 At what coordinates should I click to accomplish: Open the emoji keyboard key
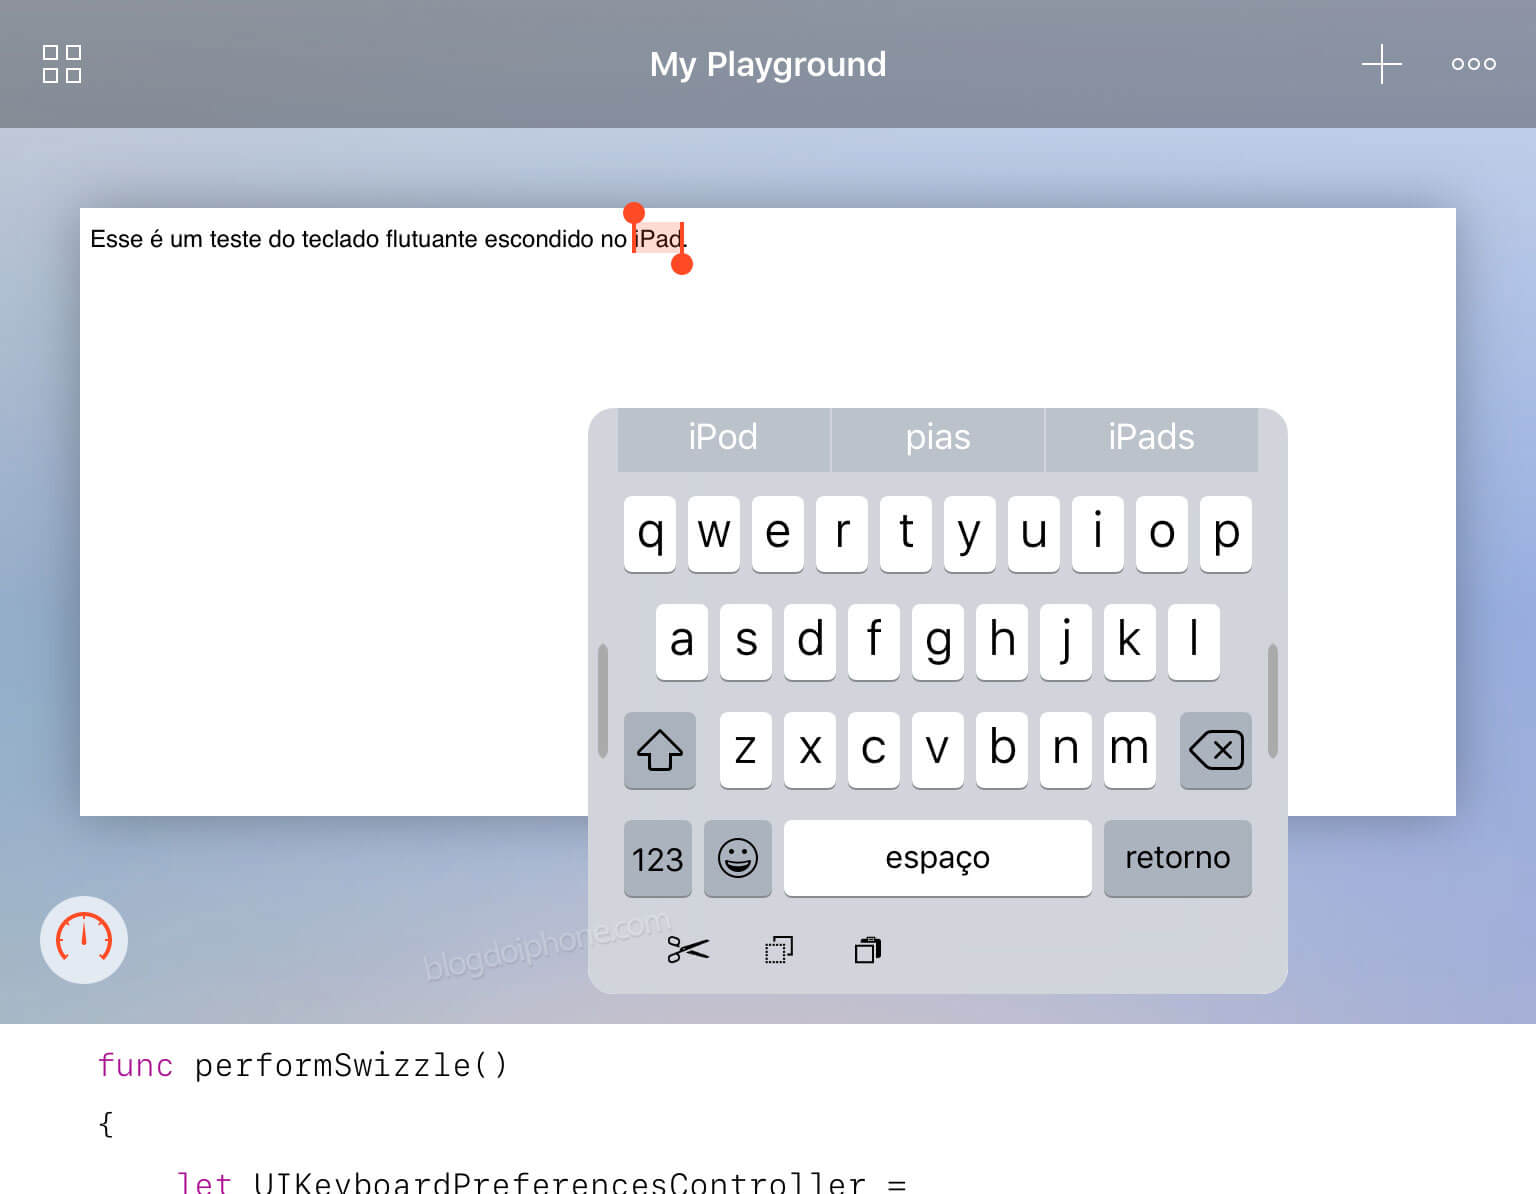click(x=738, y=858)
